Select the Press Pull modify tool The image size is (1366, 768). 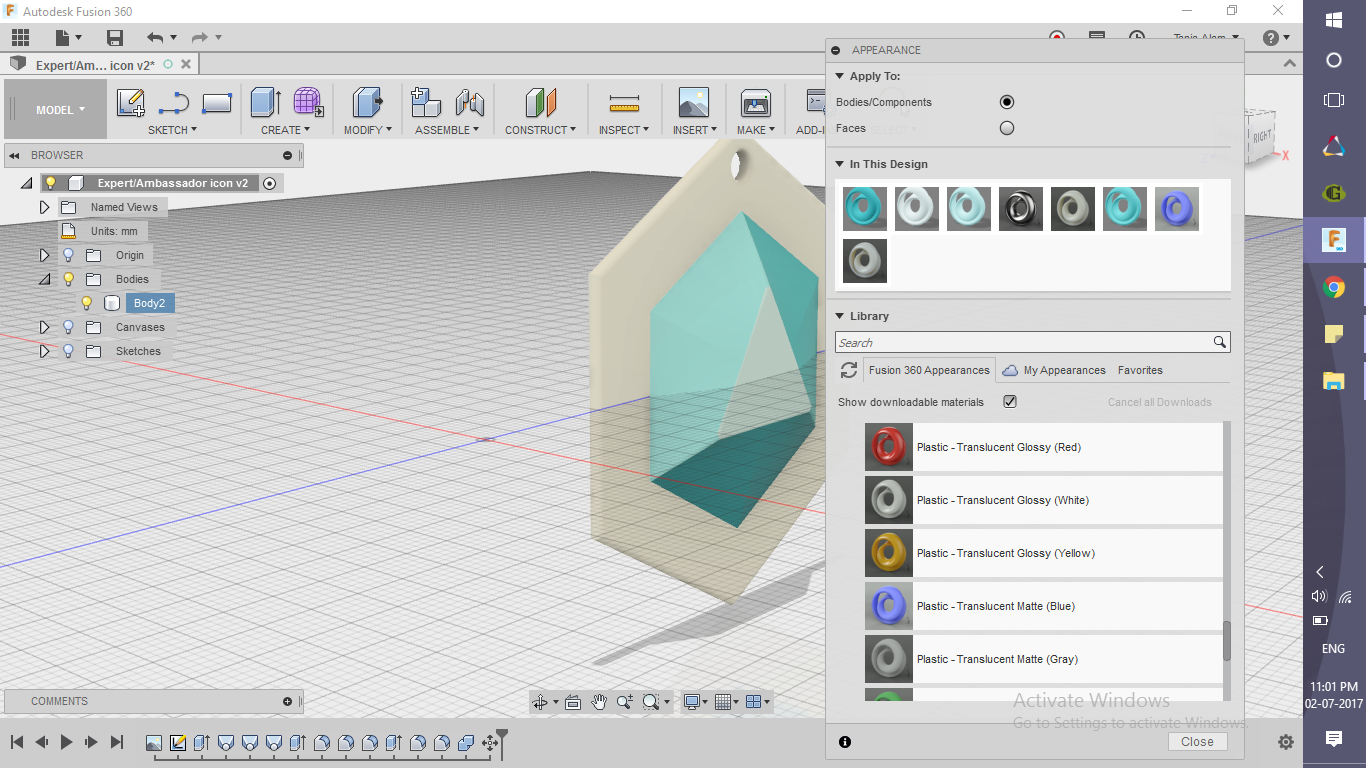[x=367, y=103]
